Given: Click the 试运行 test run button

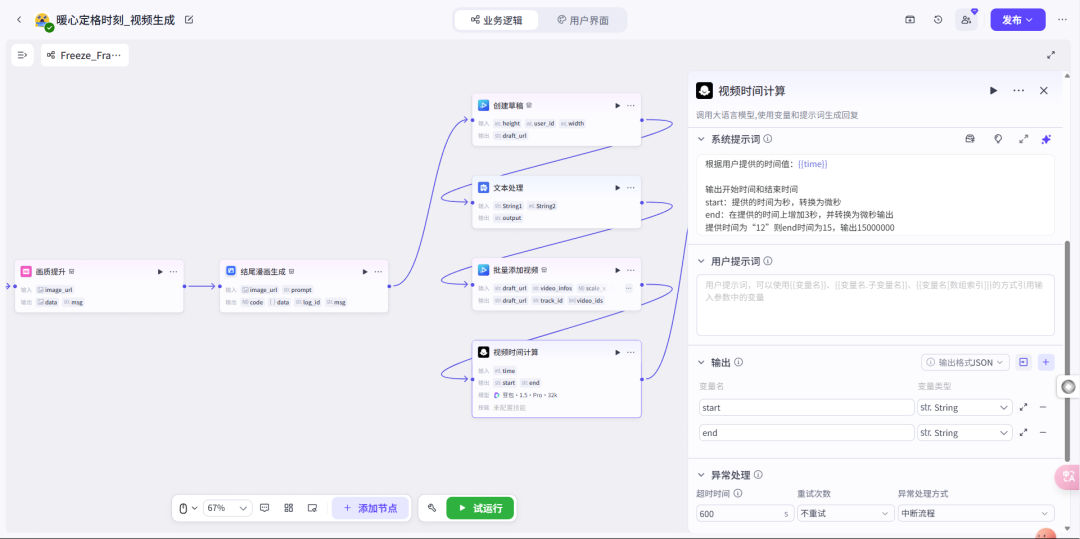Looking at the screenshot, I should (x=479, y=508).
